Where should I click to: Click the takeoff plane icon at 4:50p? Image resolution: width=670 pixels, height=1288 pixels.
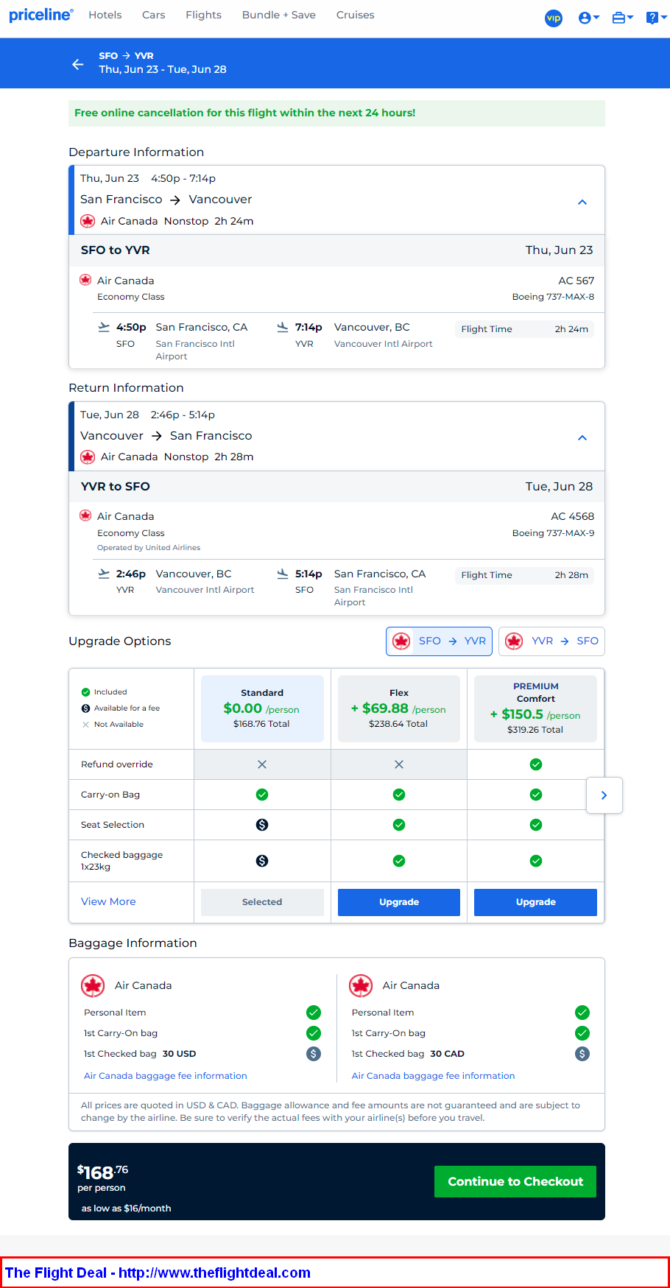tap(104, 327)
